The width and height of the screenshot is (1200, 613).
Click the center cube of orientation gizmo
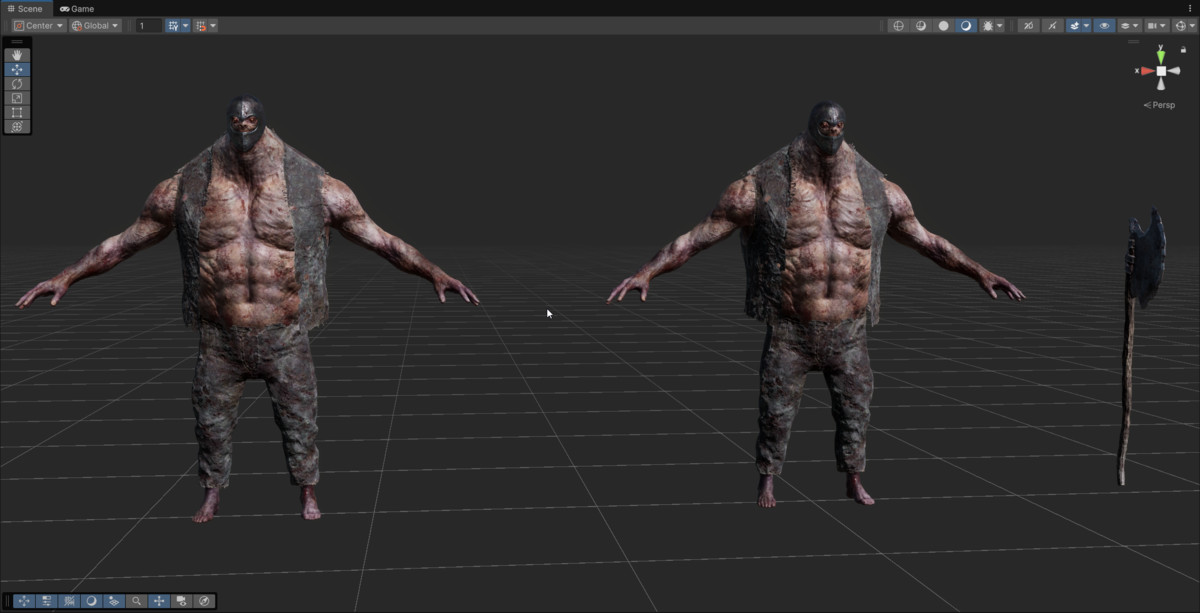(1161, 71)
